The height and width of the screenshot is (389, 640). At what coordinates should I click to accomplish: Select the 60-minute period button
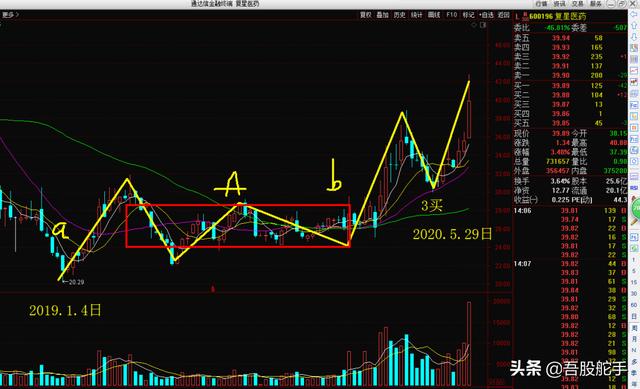(x=634, y=305)
